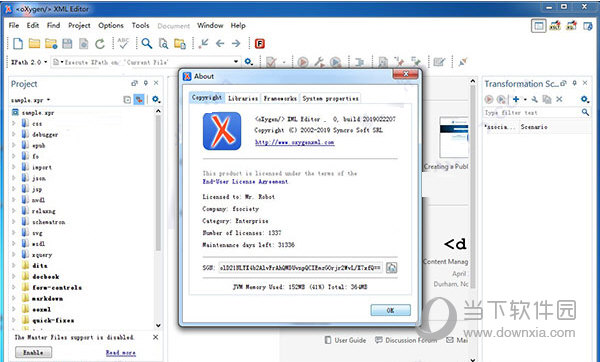Click Read more link
600x362 pixels.
(121, 352)
